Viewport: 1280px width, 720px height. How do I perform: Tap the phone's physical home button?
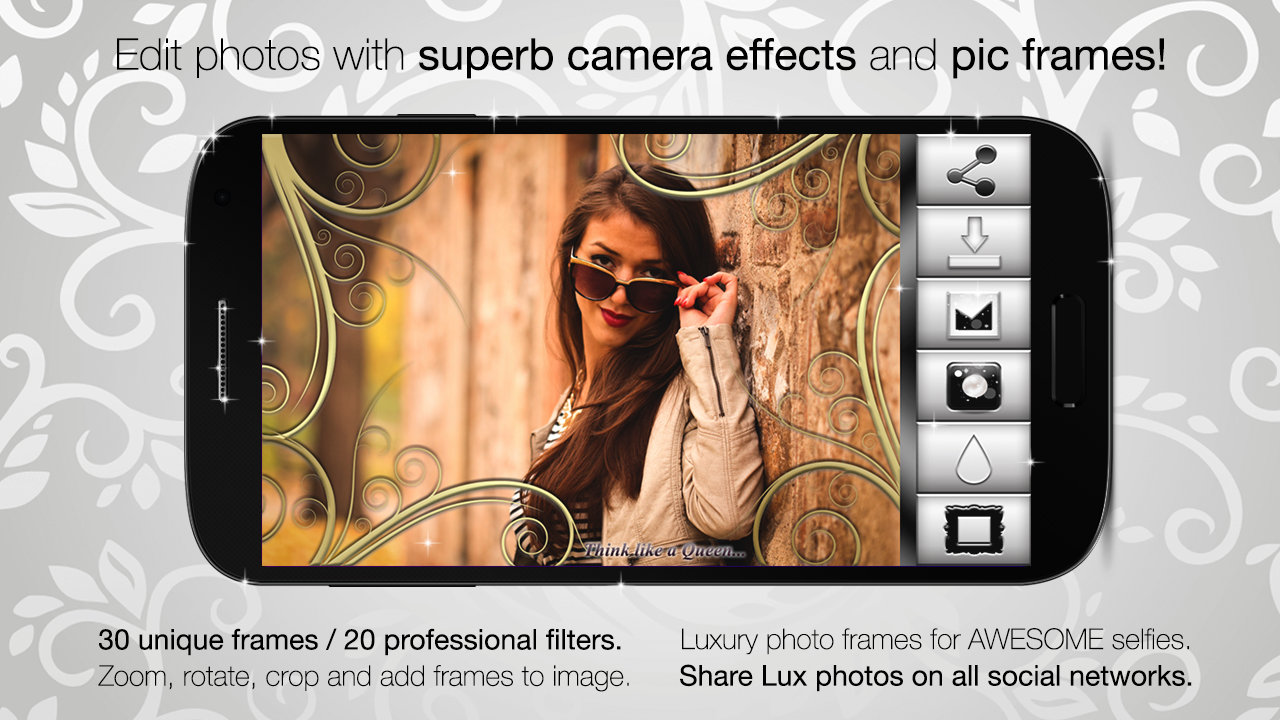[1068, 349]
